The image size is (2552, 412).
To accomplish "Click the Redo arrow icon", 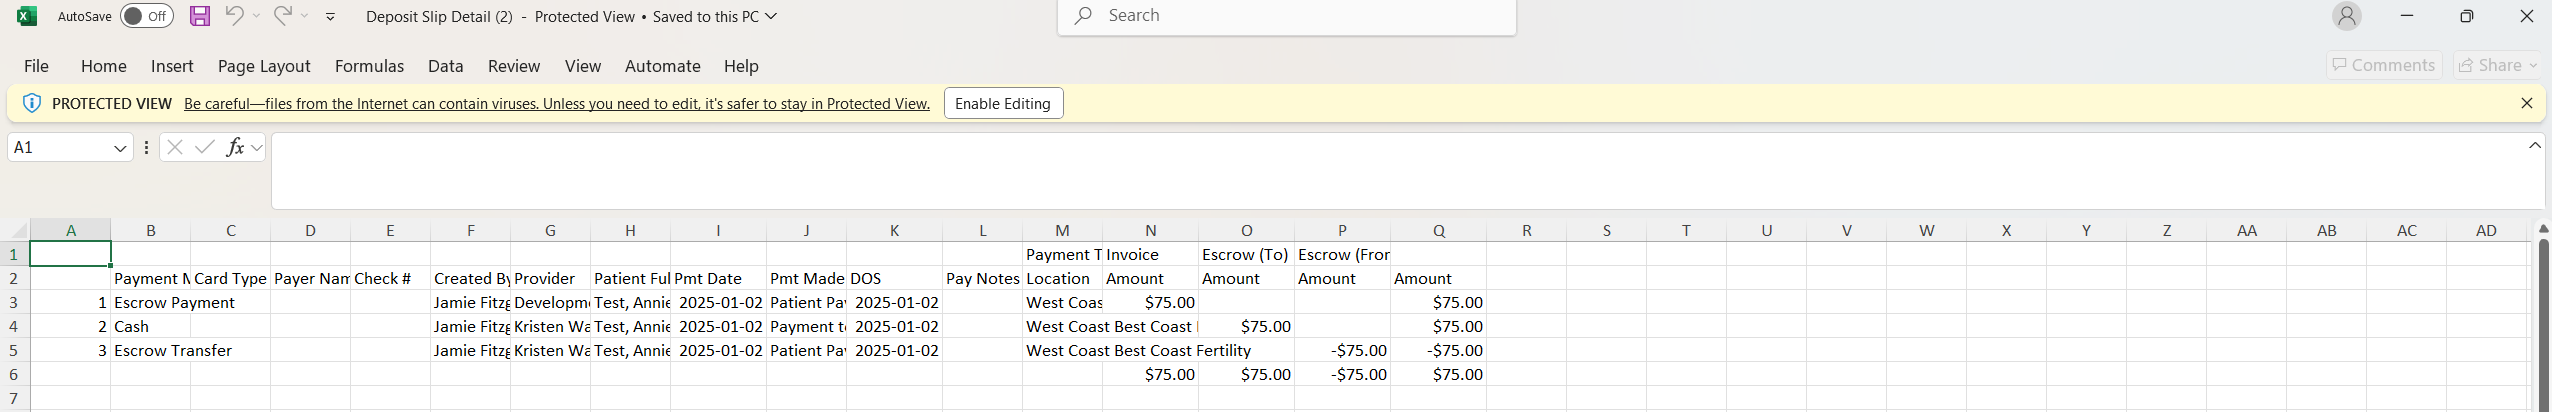I will pos(283,16).
